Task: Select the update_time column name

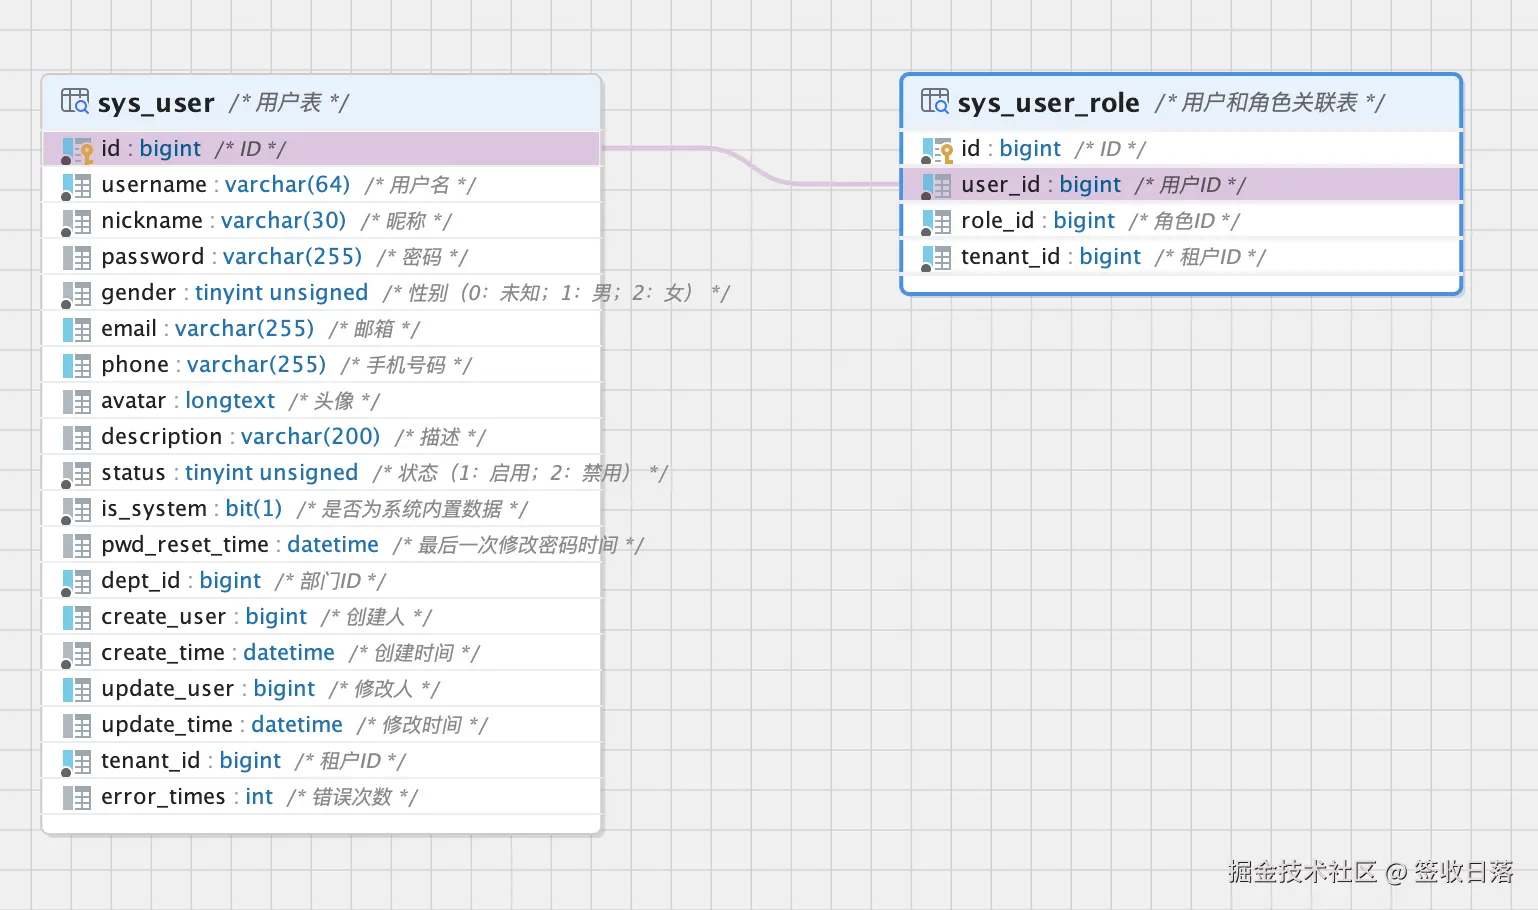Action: (x=167, y=725)
